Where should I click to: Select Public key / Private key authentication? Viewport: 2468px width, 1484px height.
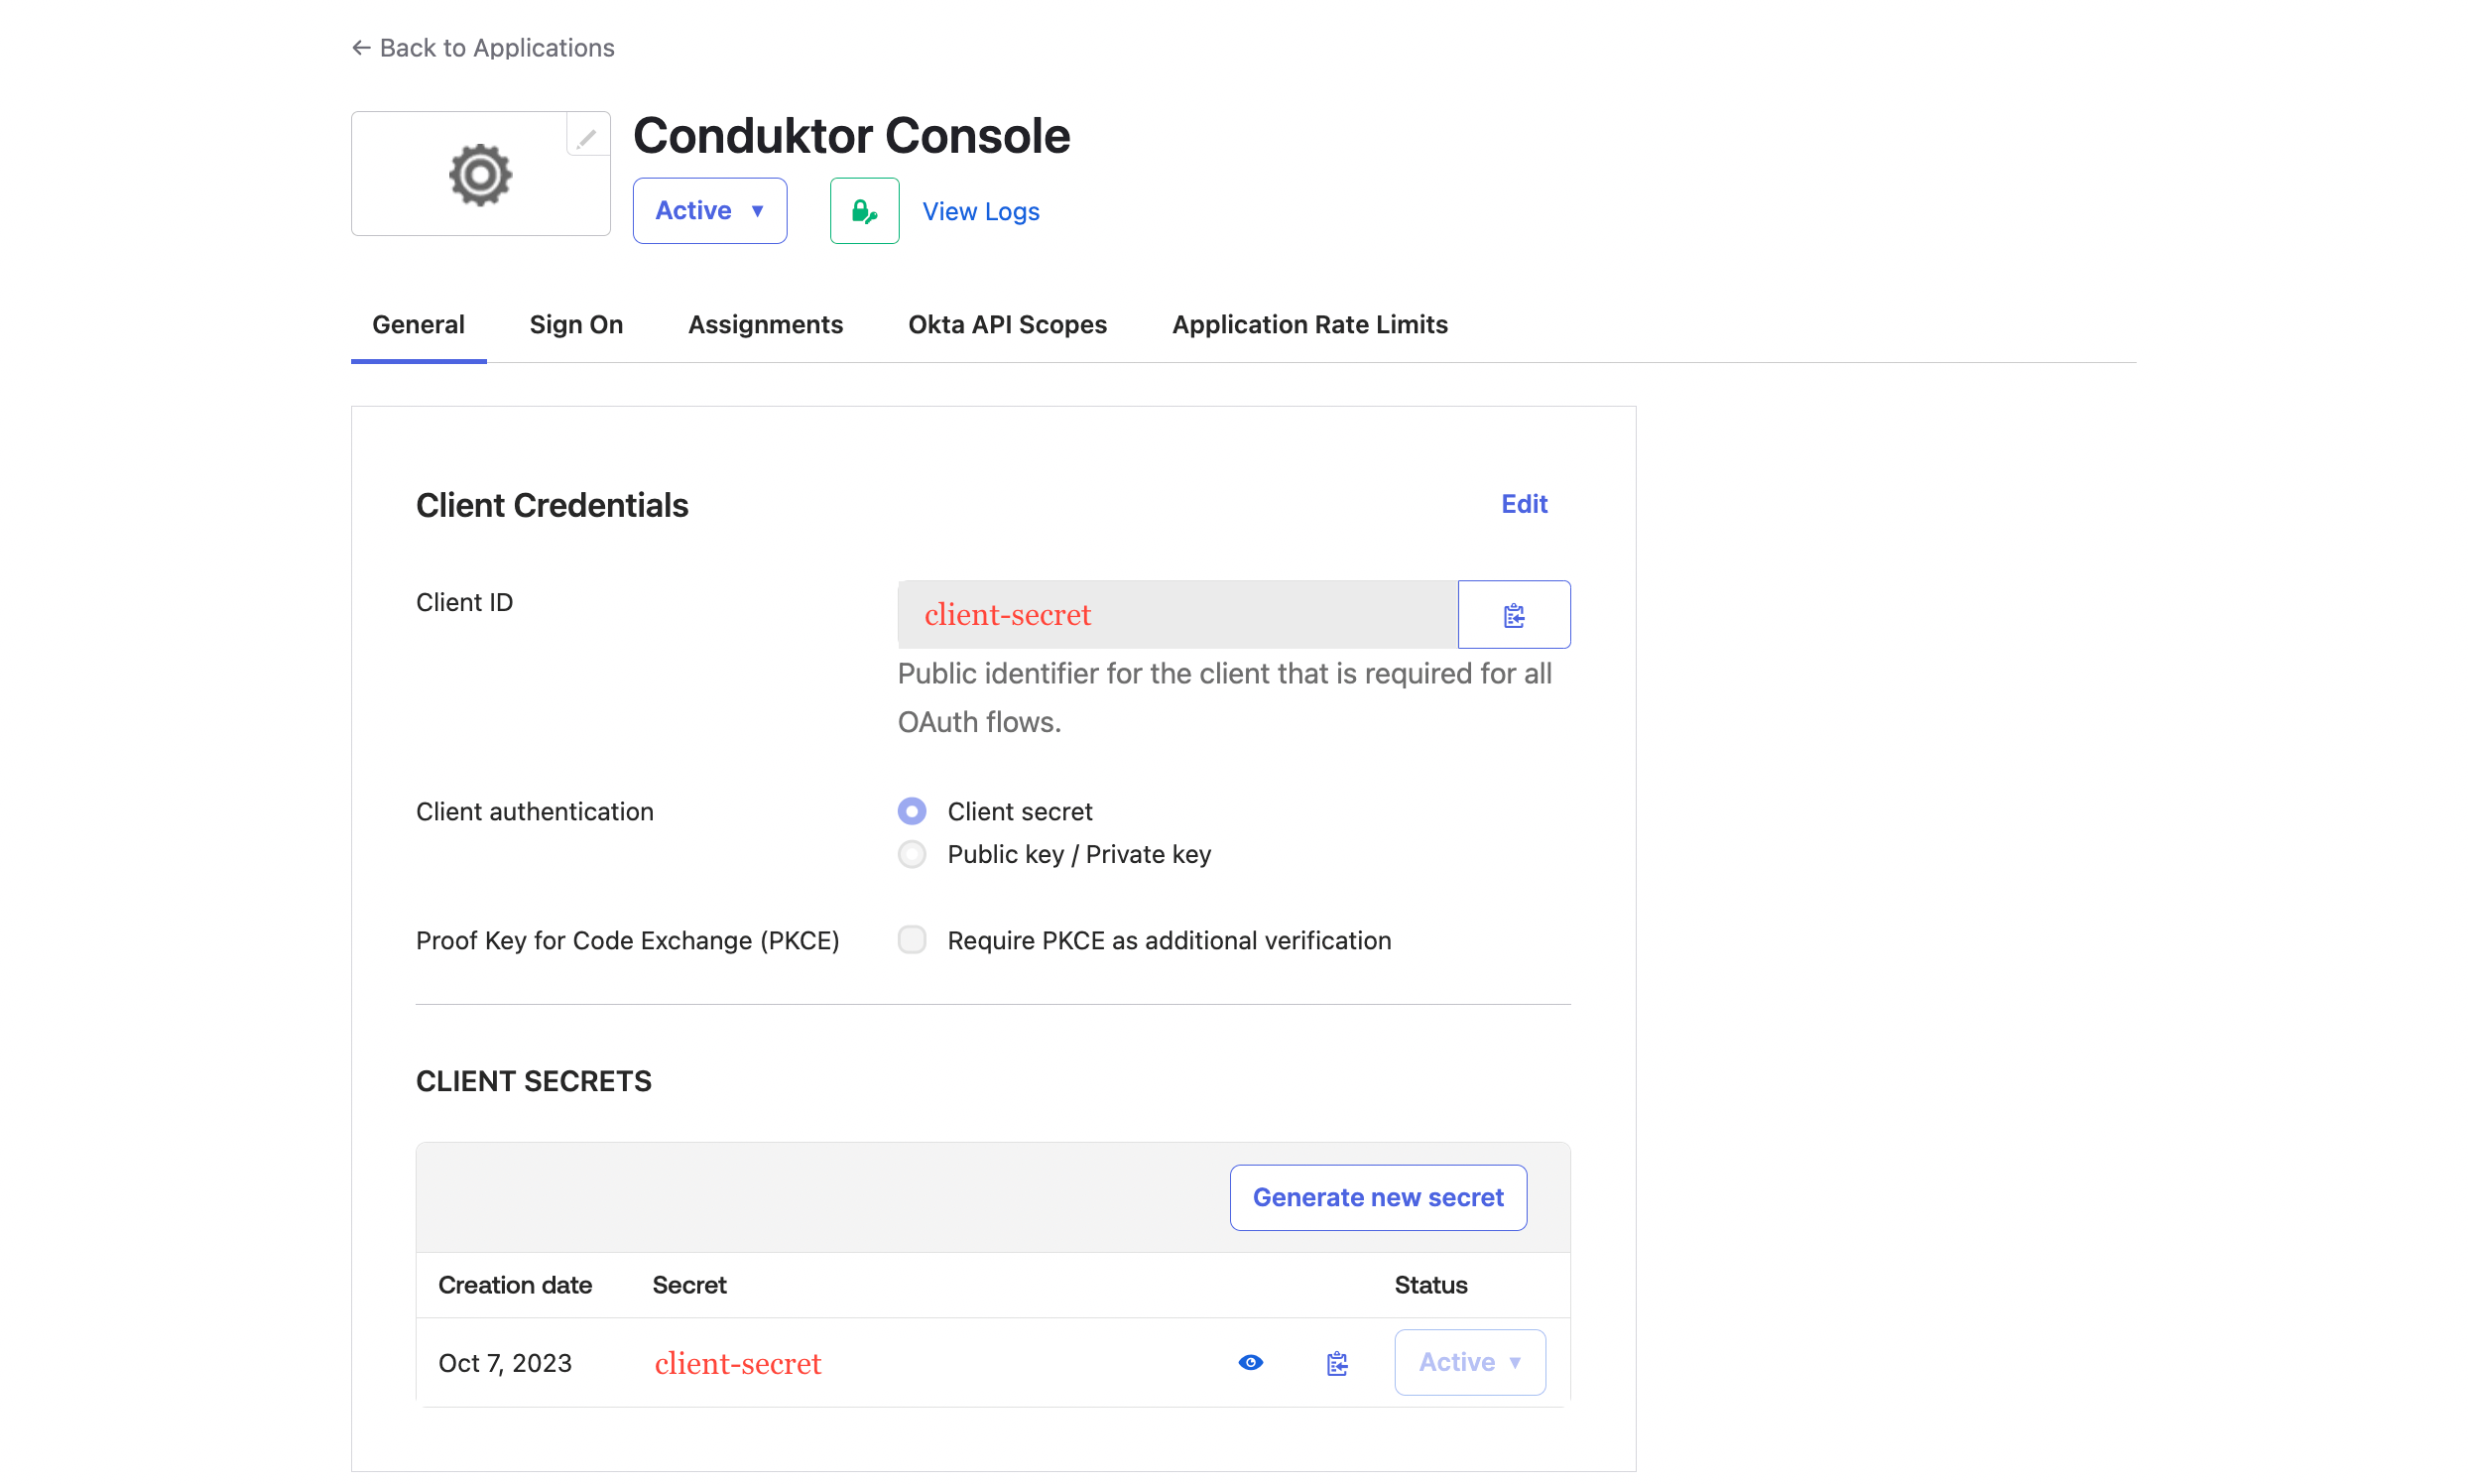point(911,854)
